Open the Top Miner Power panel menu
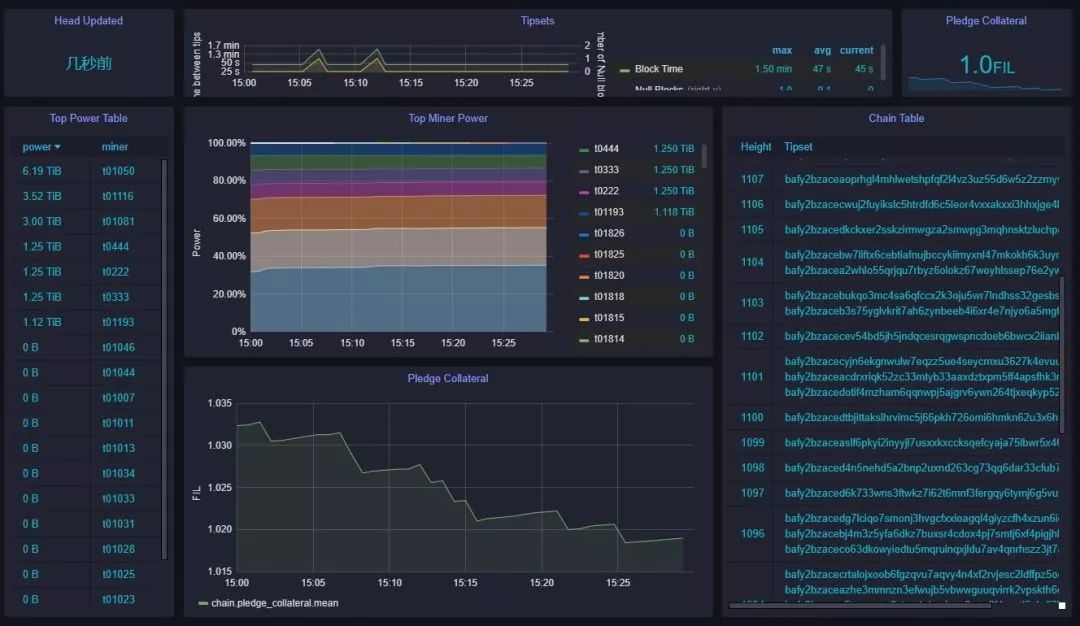The height and width of the screenshot is (626, 1080). [x=448, y=118]
